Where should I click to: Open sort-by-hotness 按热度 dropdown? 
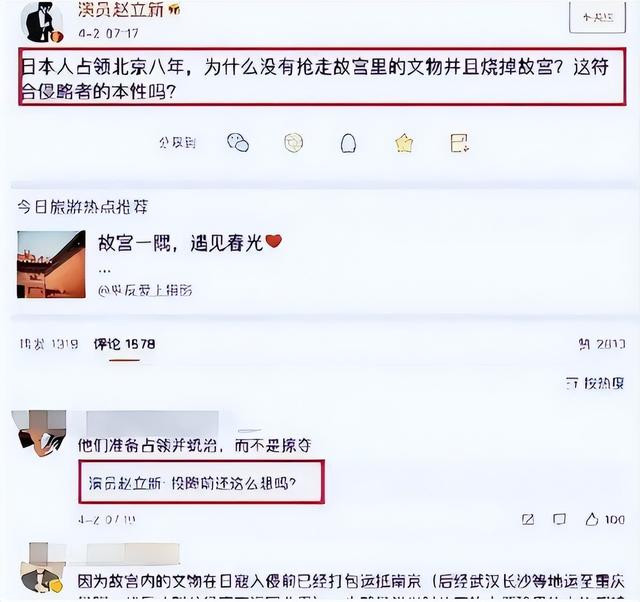pos(595,383)
